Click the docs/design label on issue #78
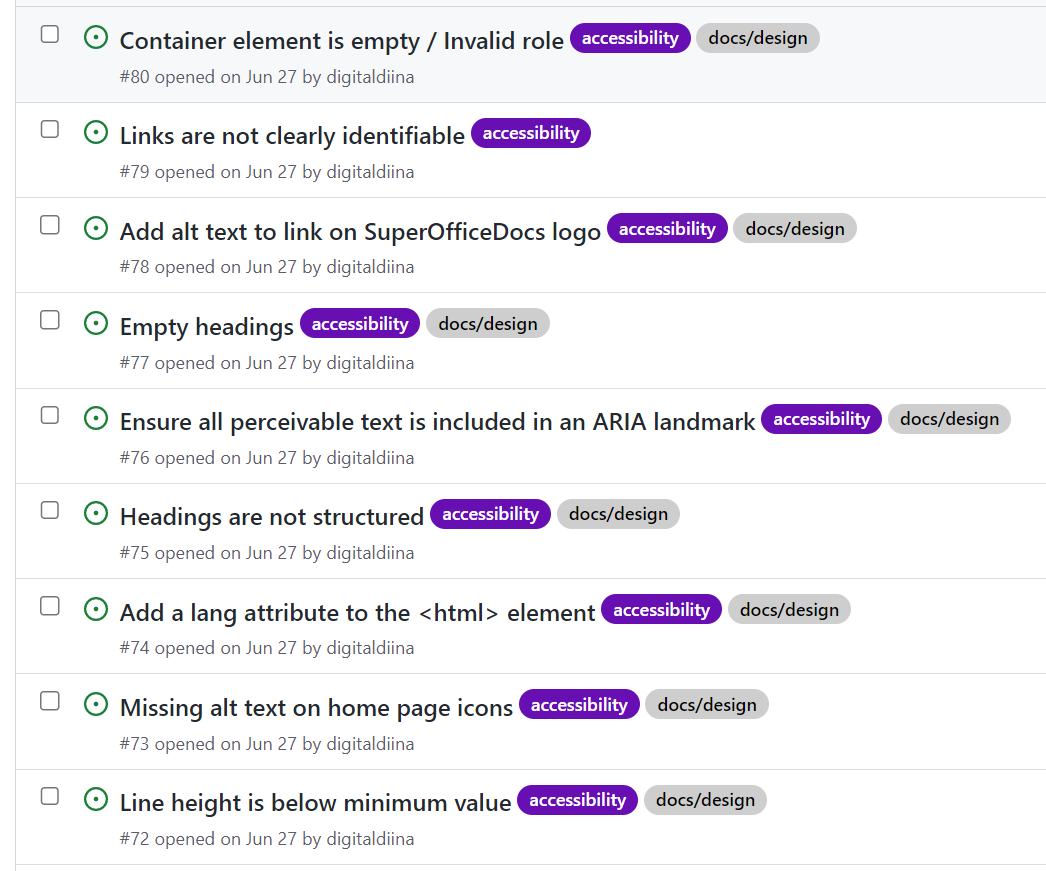 click(x=794, y=228)
